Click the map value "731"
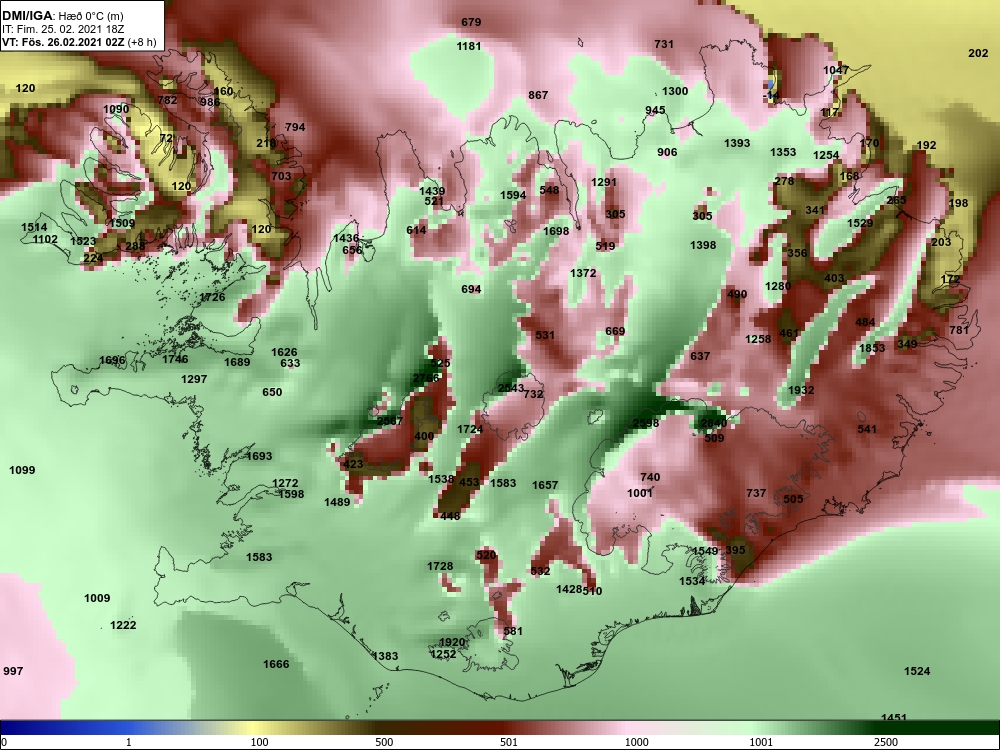1000x750 pixels. point(664,44)
